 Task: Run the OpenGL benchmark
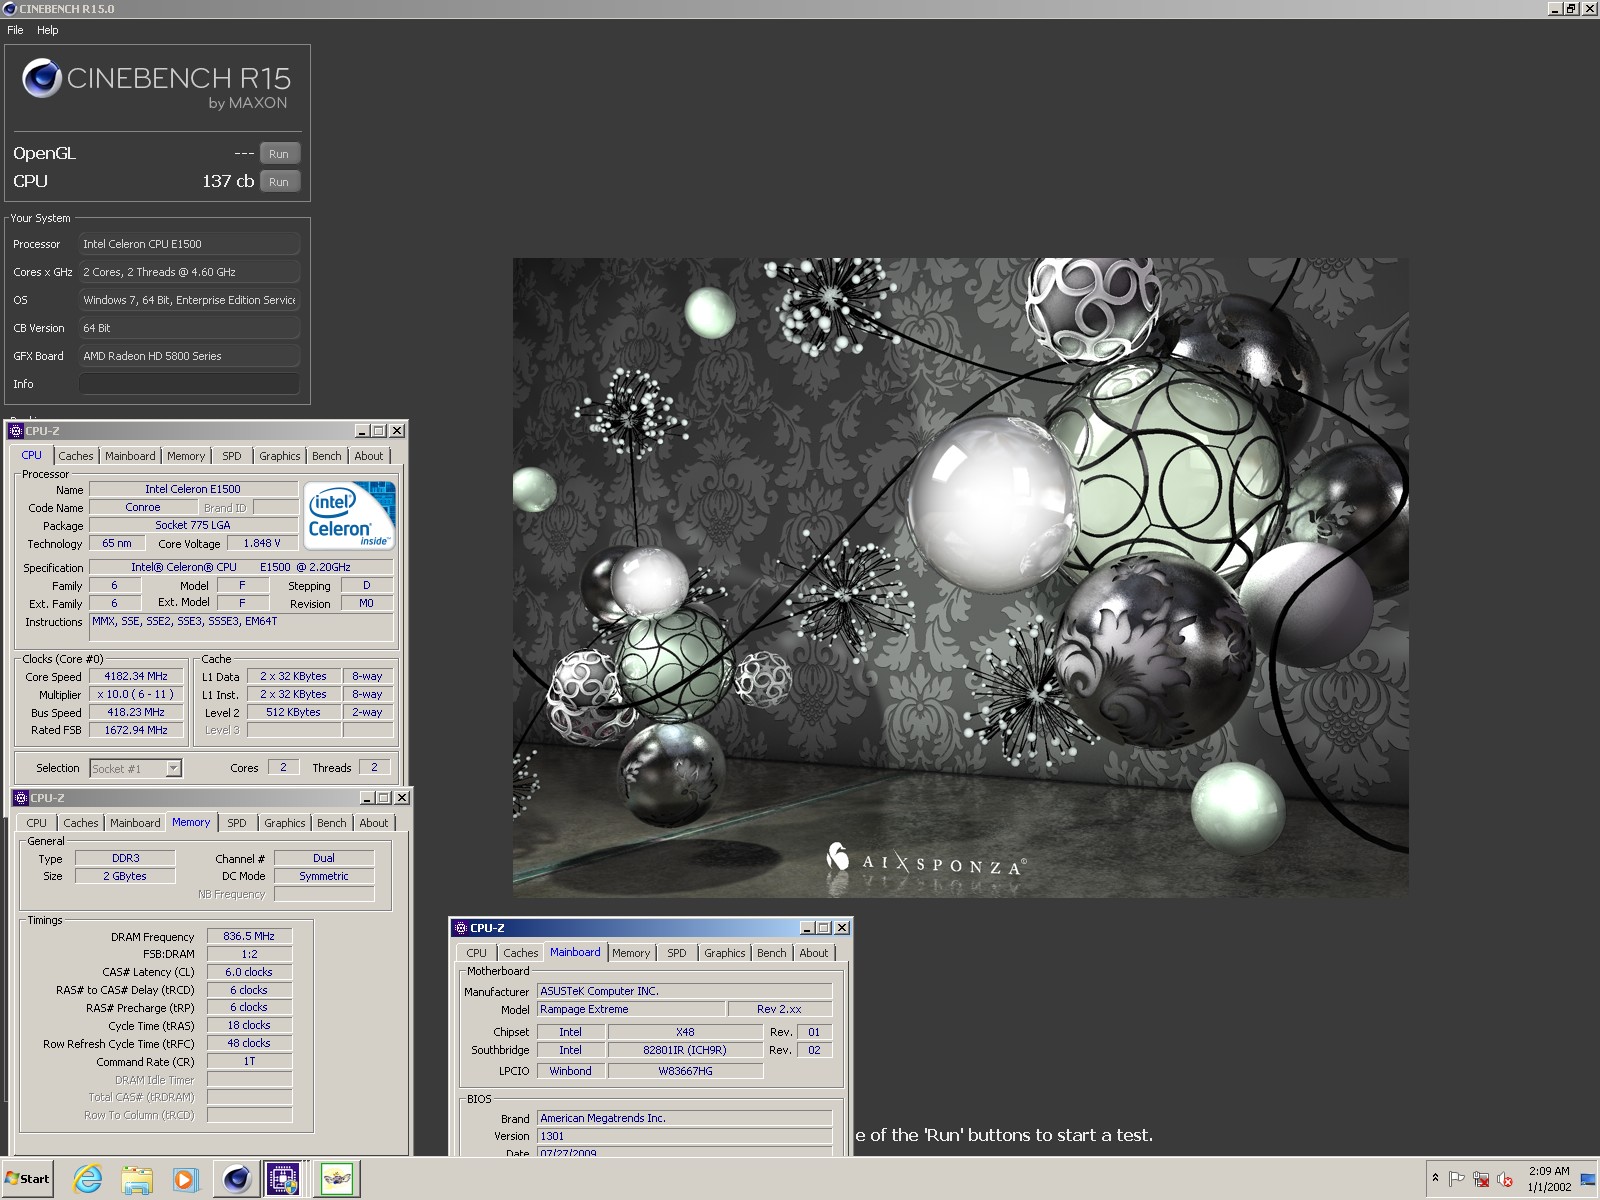(x=279, y=153)
